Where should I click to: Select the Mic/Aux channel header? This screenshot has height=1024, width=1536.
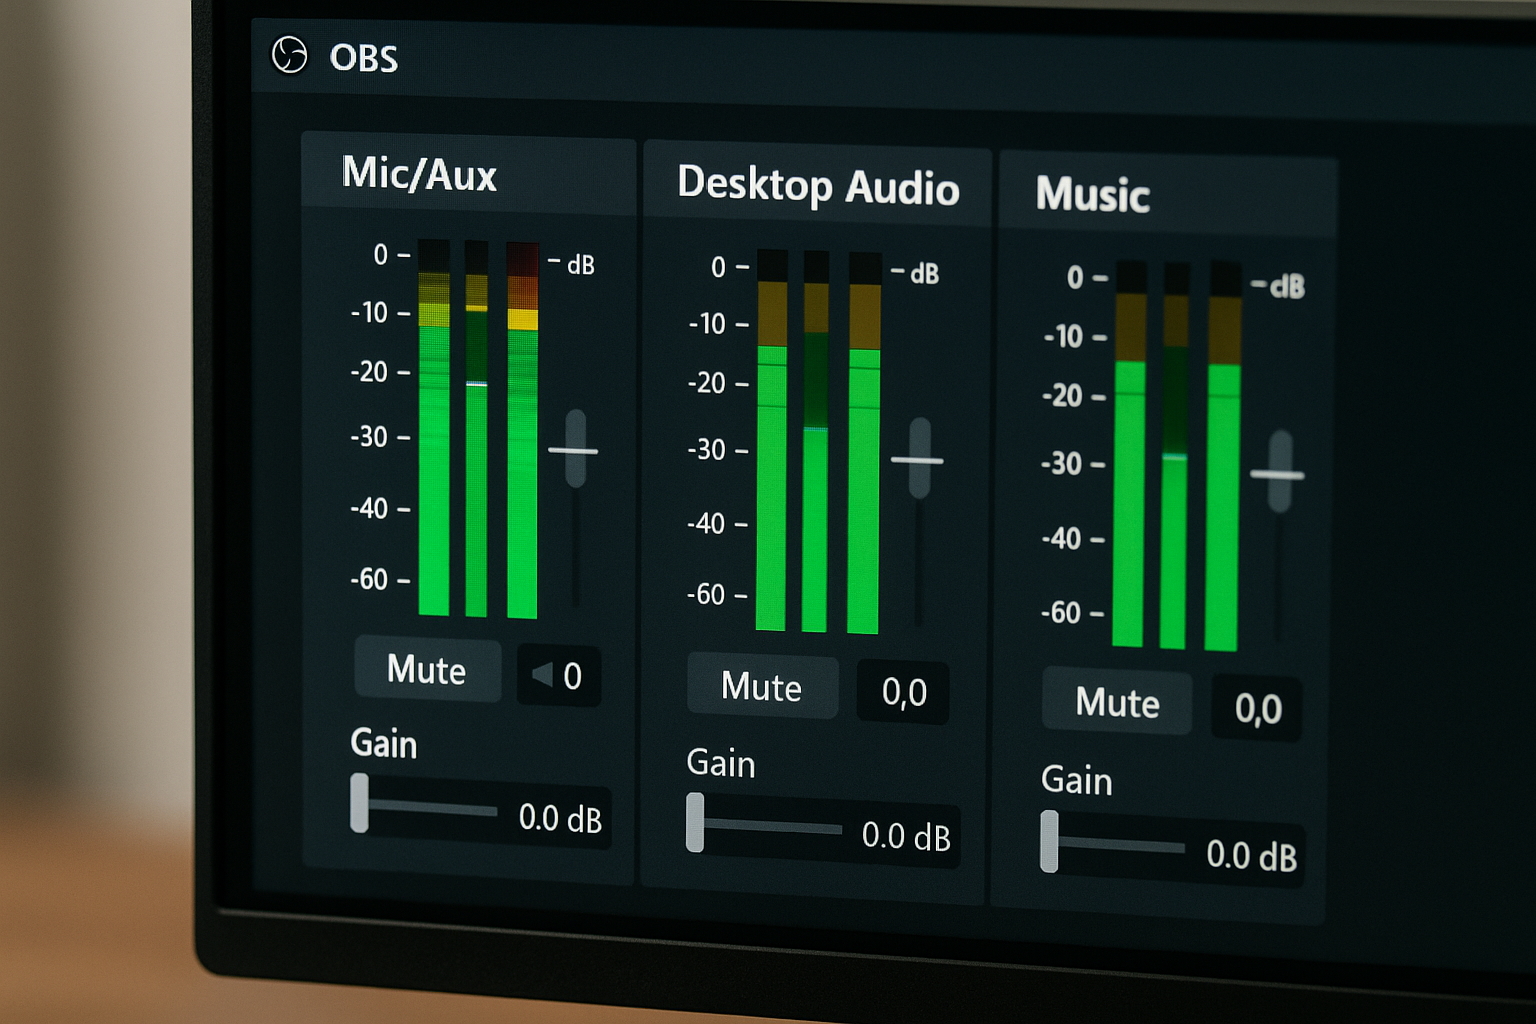click(468, 172)
